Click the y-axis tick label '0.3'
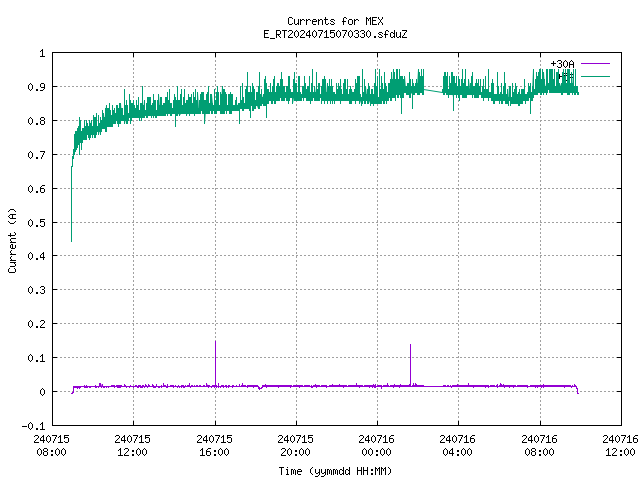 click(x=36, y=290)
